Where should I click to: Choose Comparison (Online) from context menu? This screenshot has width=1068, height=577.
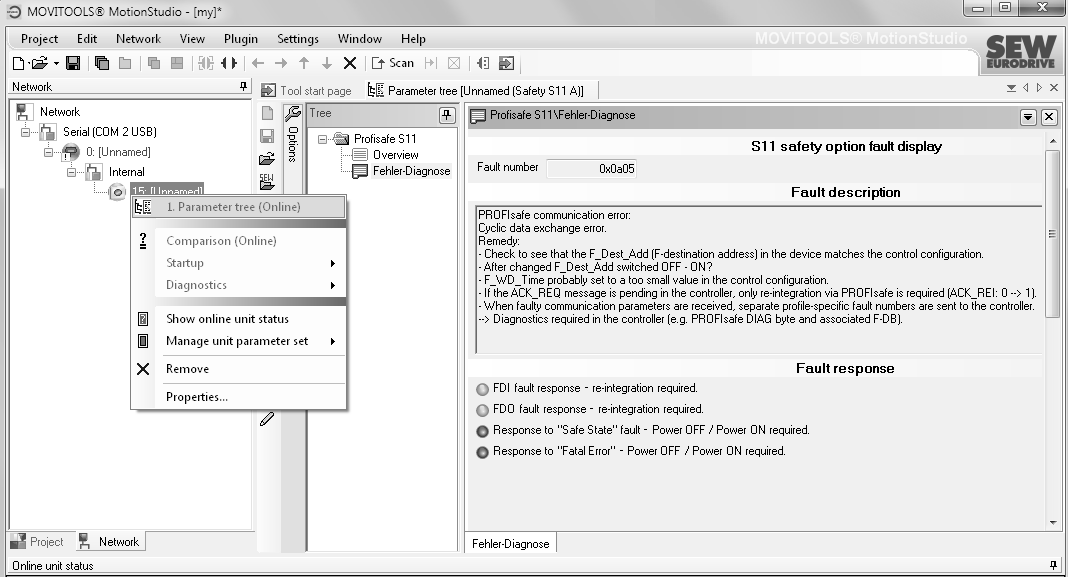pyautogui.click(x=239, y=241)
